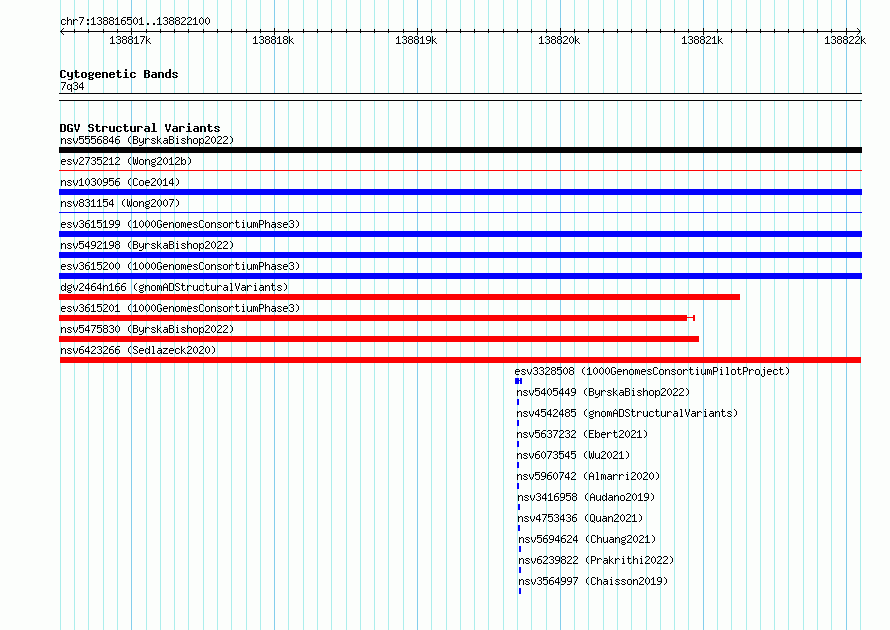Screen dimensions: 890x630
Task: Click the 138817k ruler tick label
Action: 130,40
